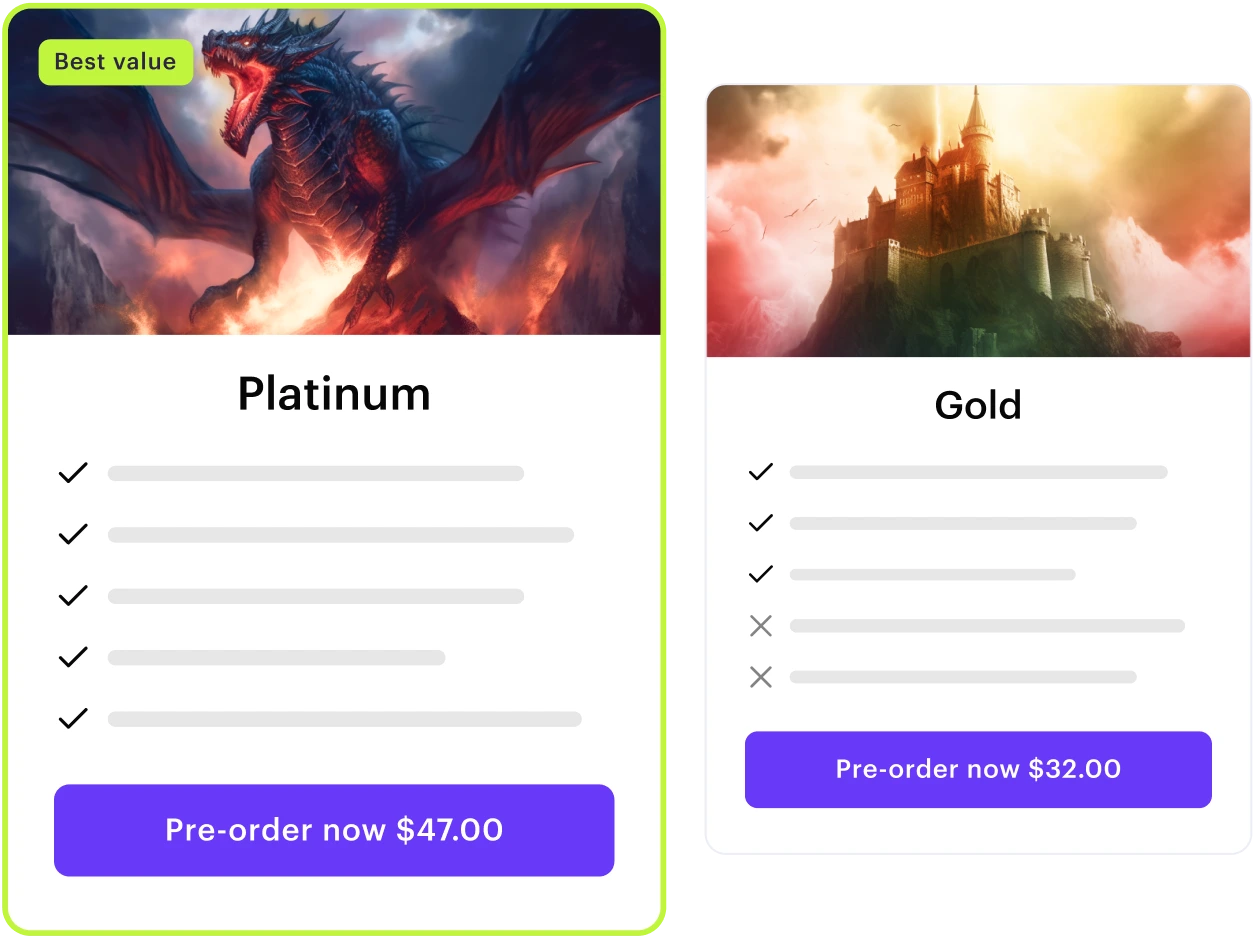Click the second checkmark in Gold list
Screen dimensions: 1254x937
pos(761,523)
